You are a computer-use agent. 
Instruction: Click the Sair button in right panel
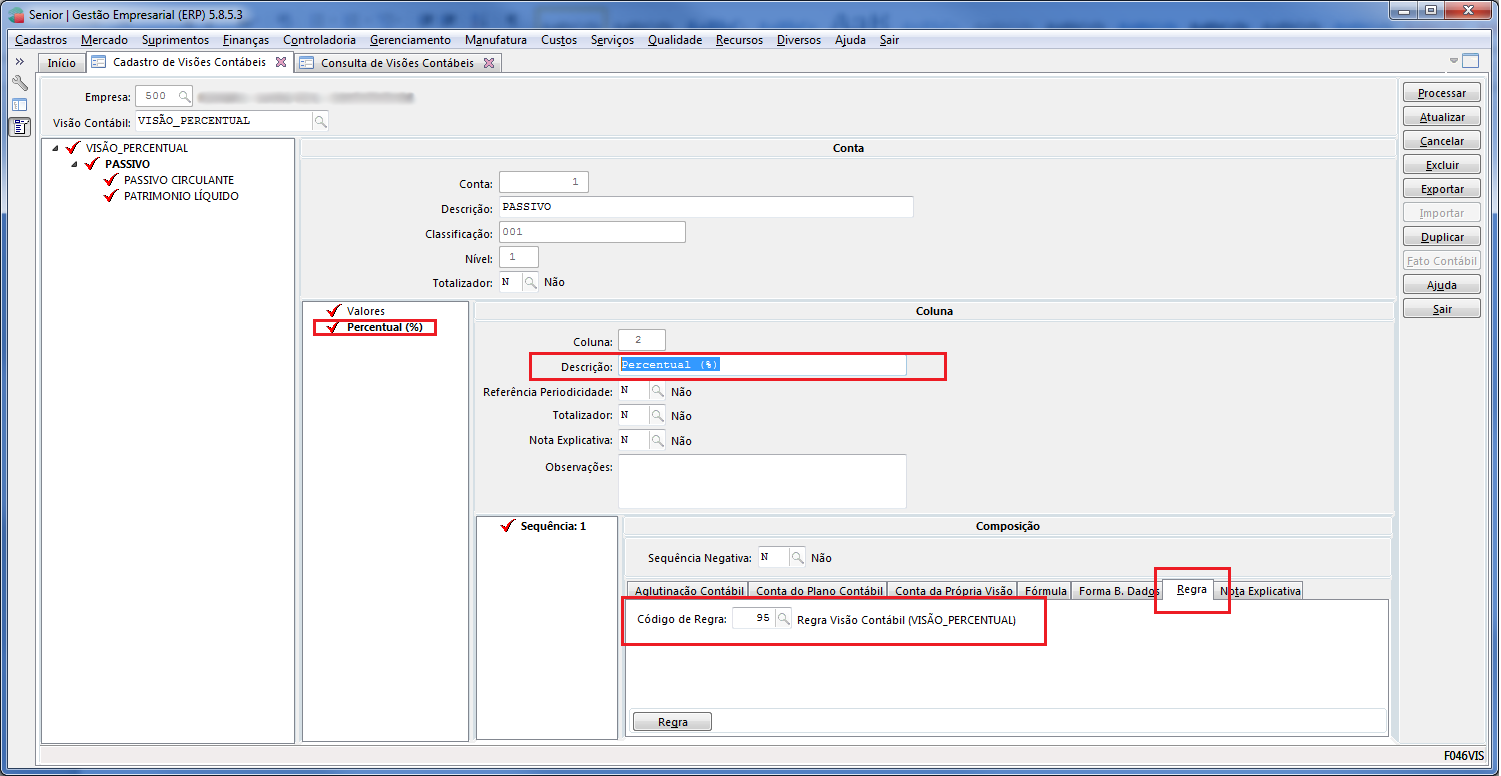(x=1442, y=309)
